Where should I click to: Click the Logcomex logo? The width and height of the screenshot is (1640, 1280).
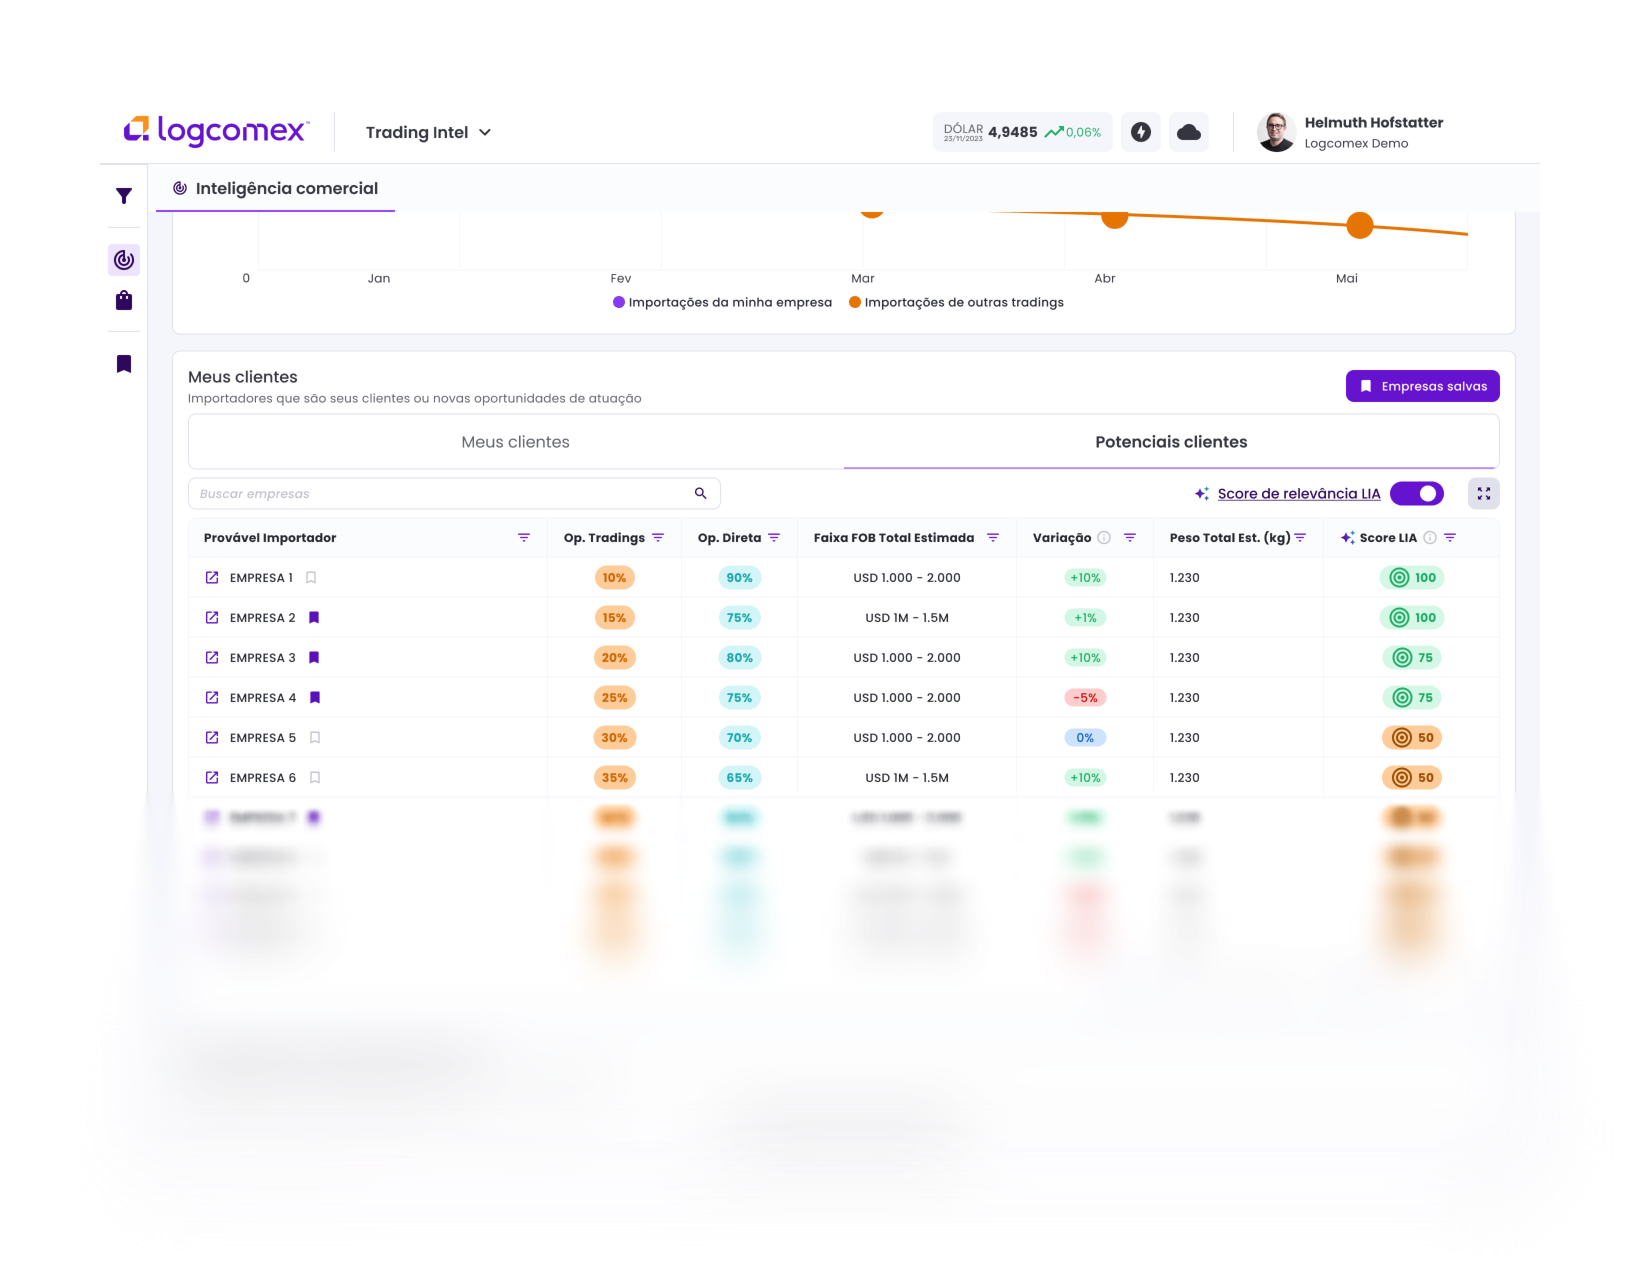pyautogui.click(x=216, y=131)
